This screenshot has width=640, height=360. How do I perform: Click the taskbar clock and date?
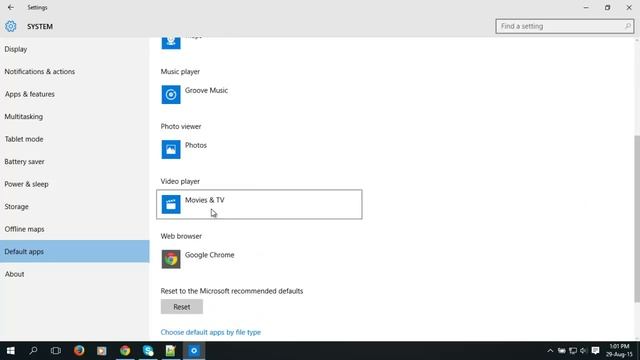(619, 351)
